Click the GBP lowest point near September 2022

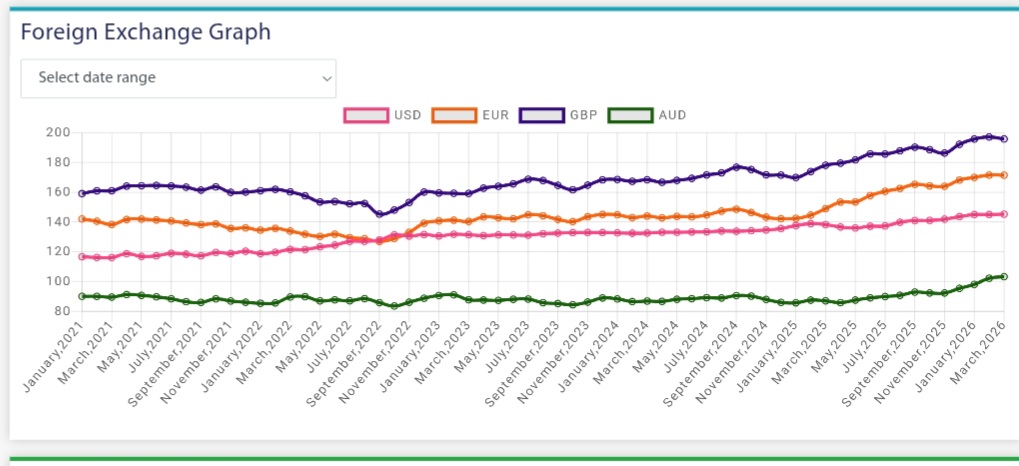[378, 214]
